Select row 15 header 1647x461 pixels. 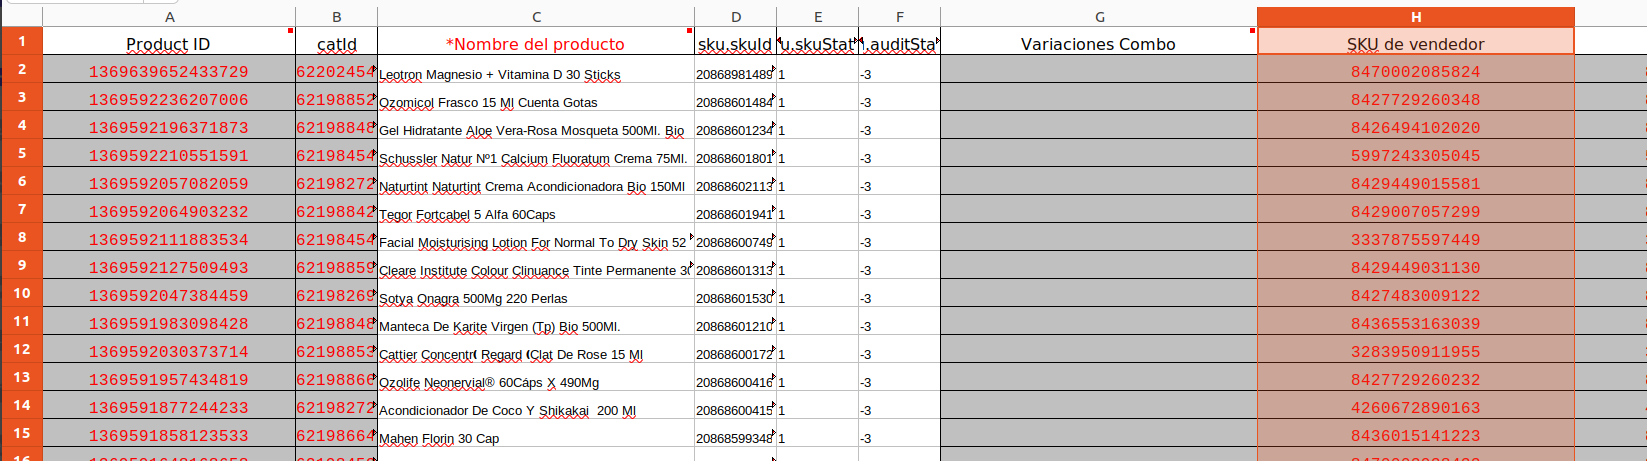coord(21,433)
